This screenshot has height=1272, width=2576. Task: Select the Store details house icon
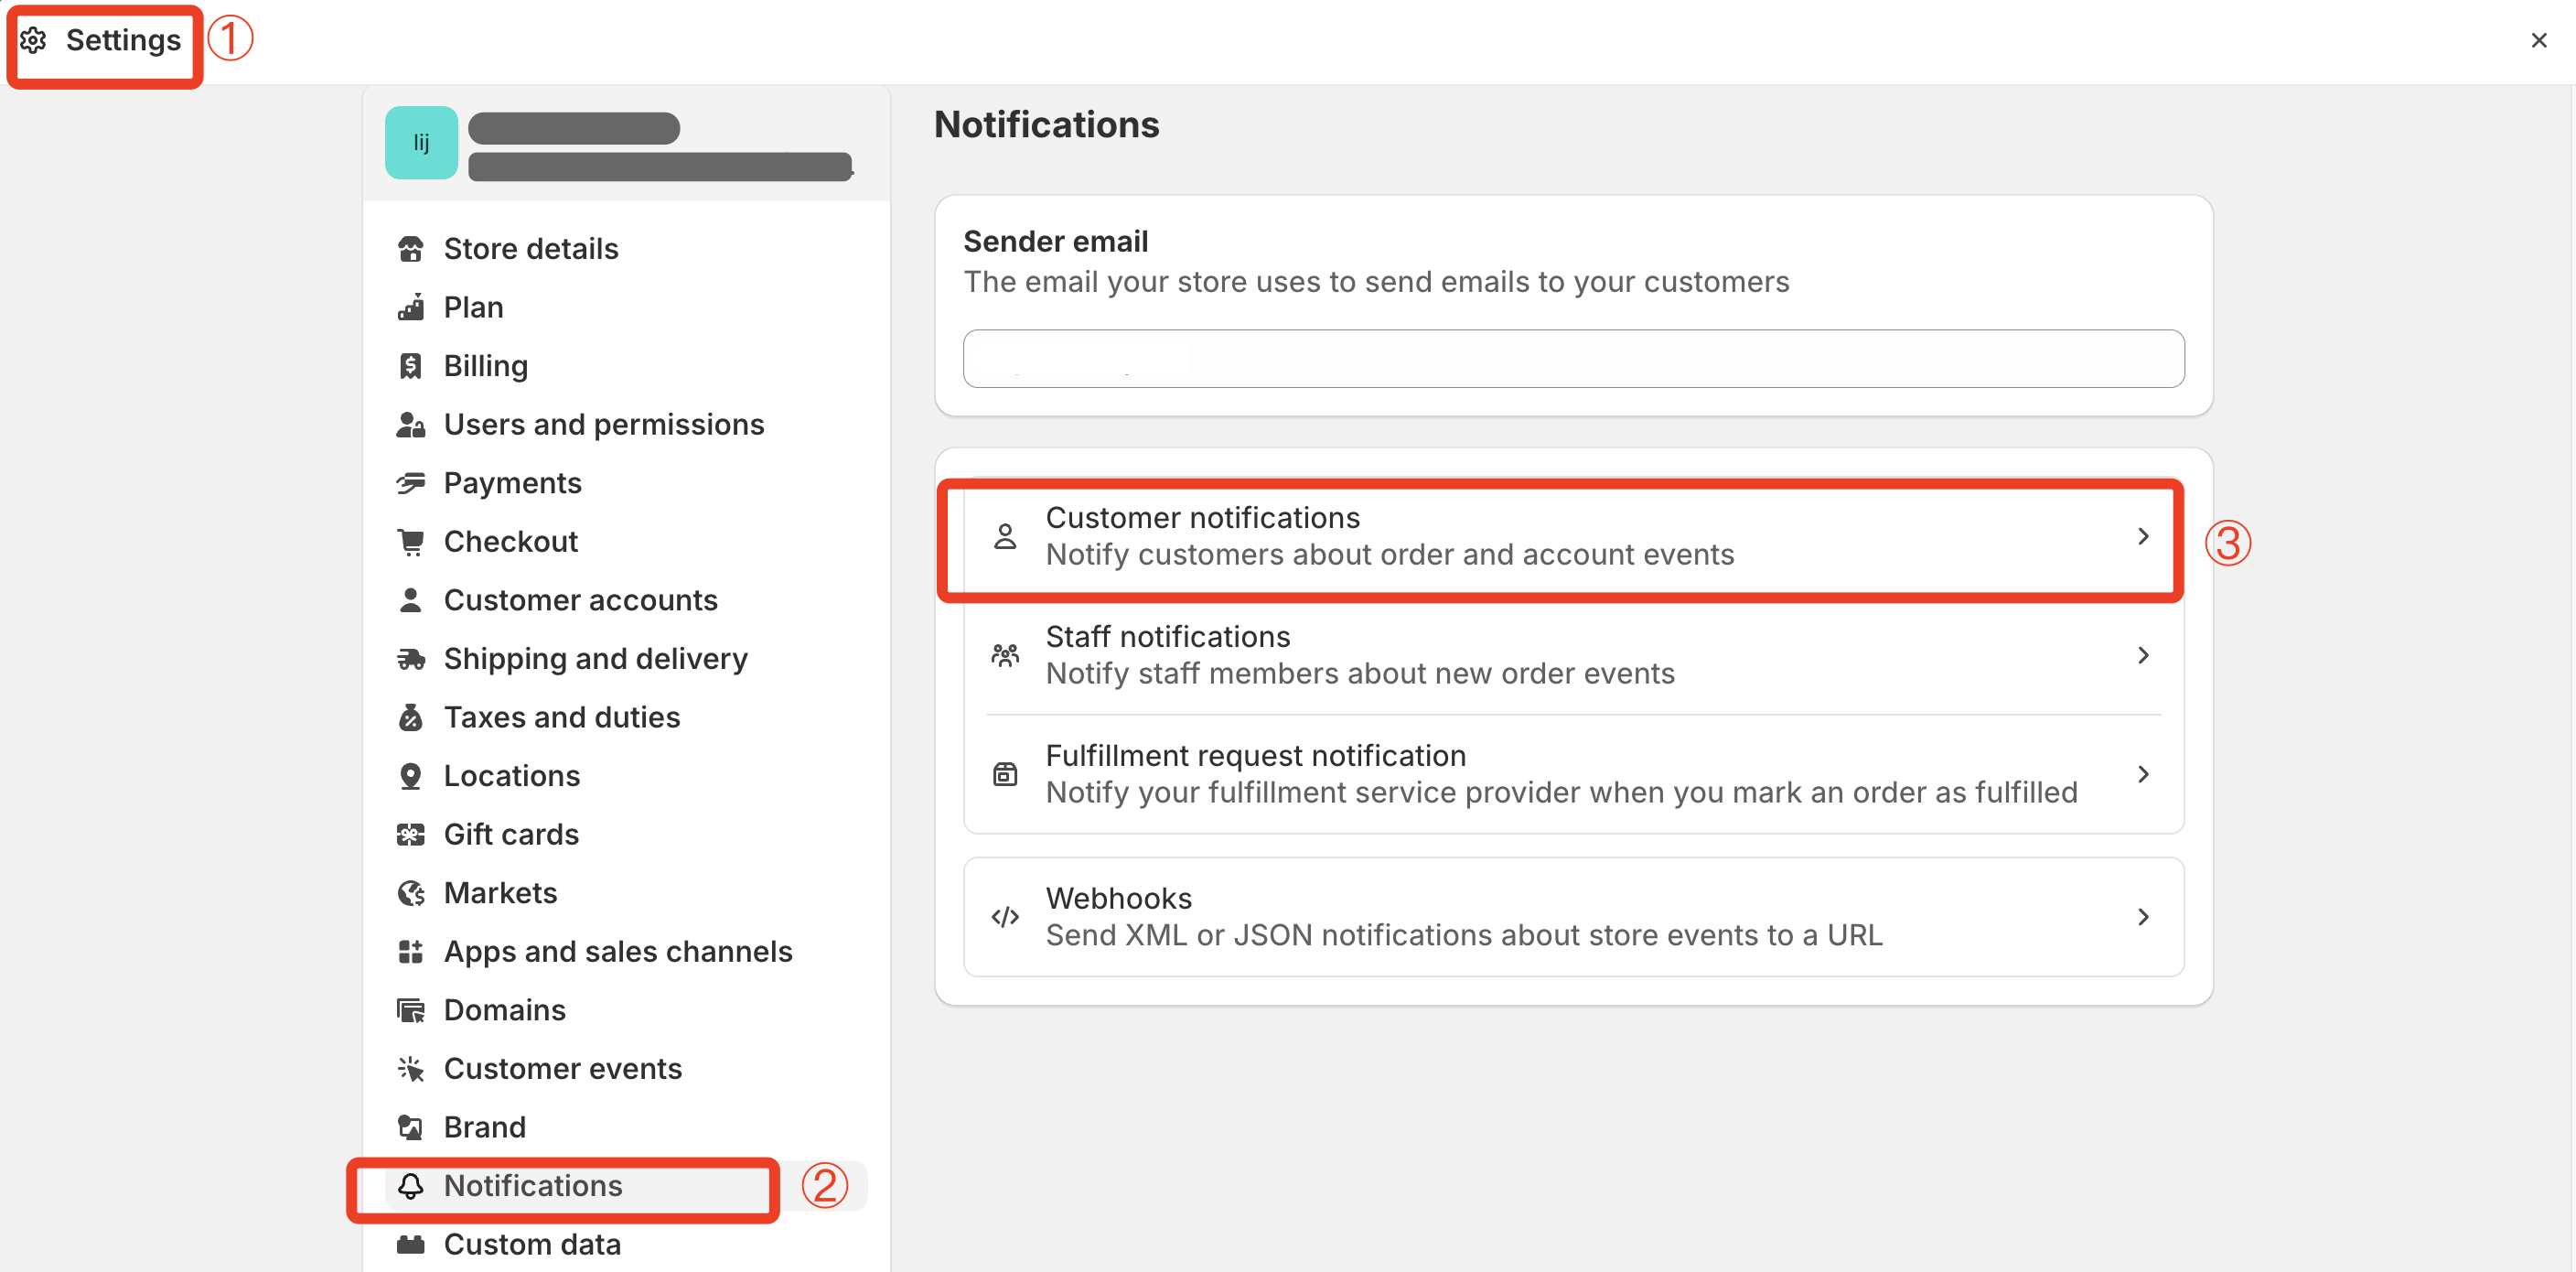point(411,248)
